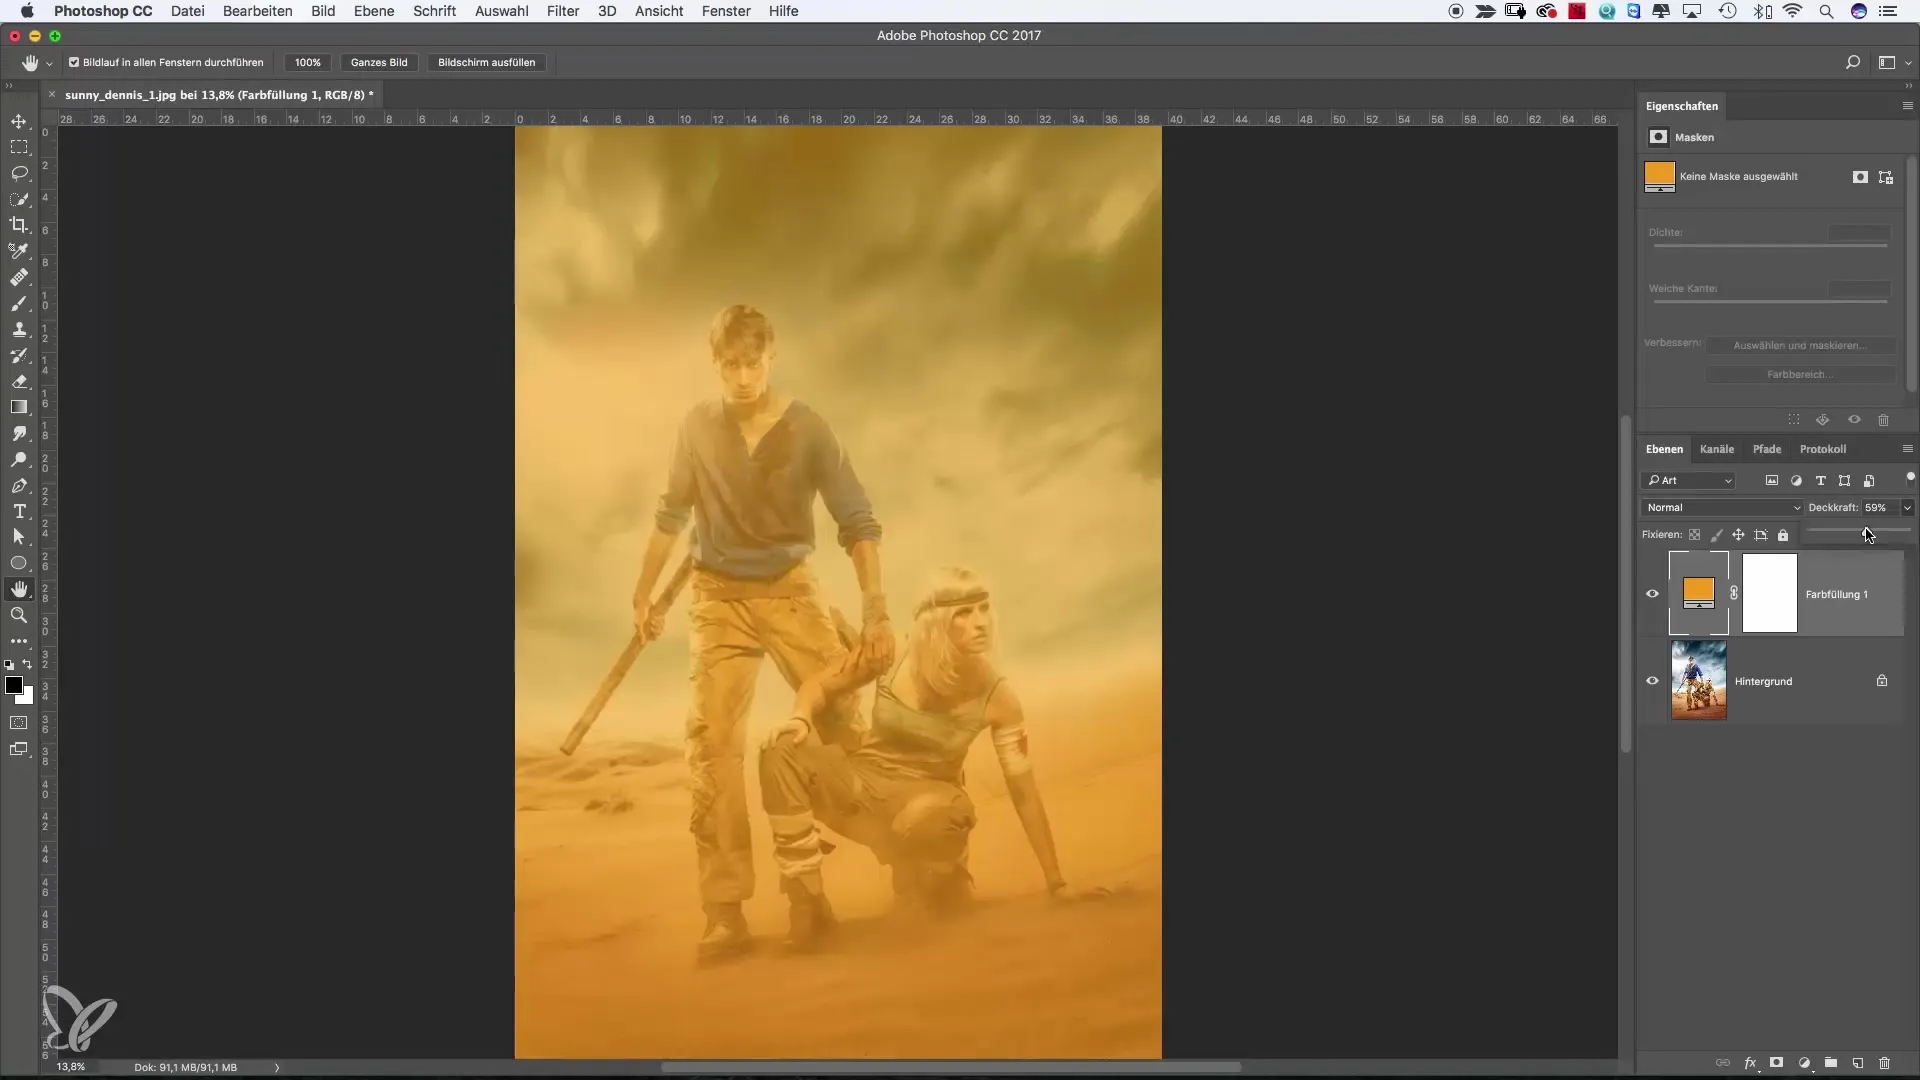The width and height of the screenshot is (1920, 1080).
Task: Open the Art layer filter dropdown
Action: coord(1688,481)
